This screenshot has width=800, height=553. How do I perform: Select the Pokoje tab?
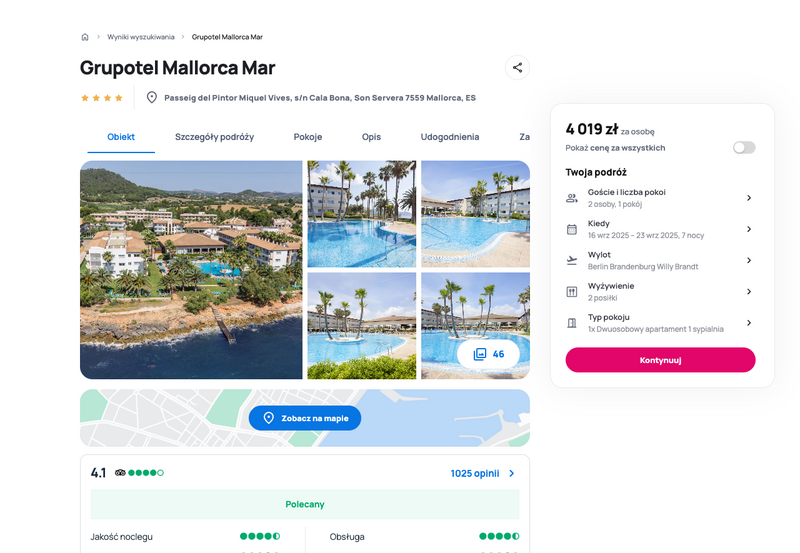click(308, 137)
